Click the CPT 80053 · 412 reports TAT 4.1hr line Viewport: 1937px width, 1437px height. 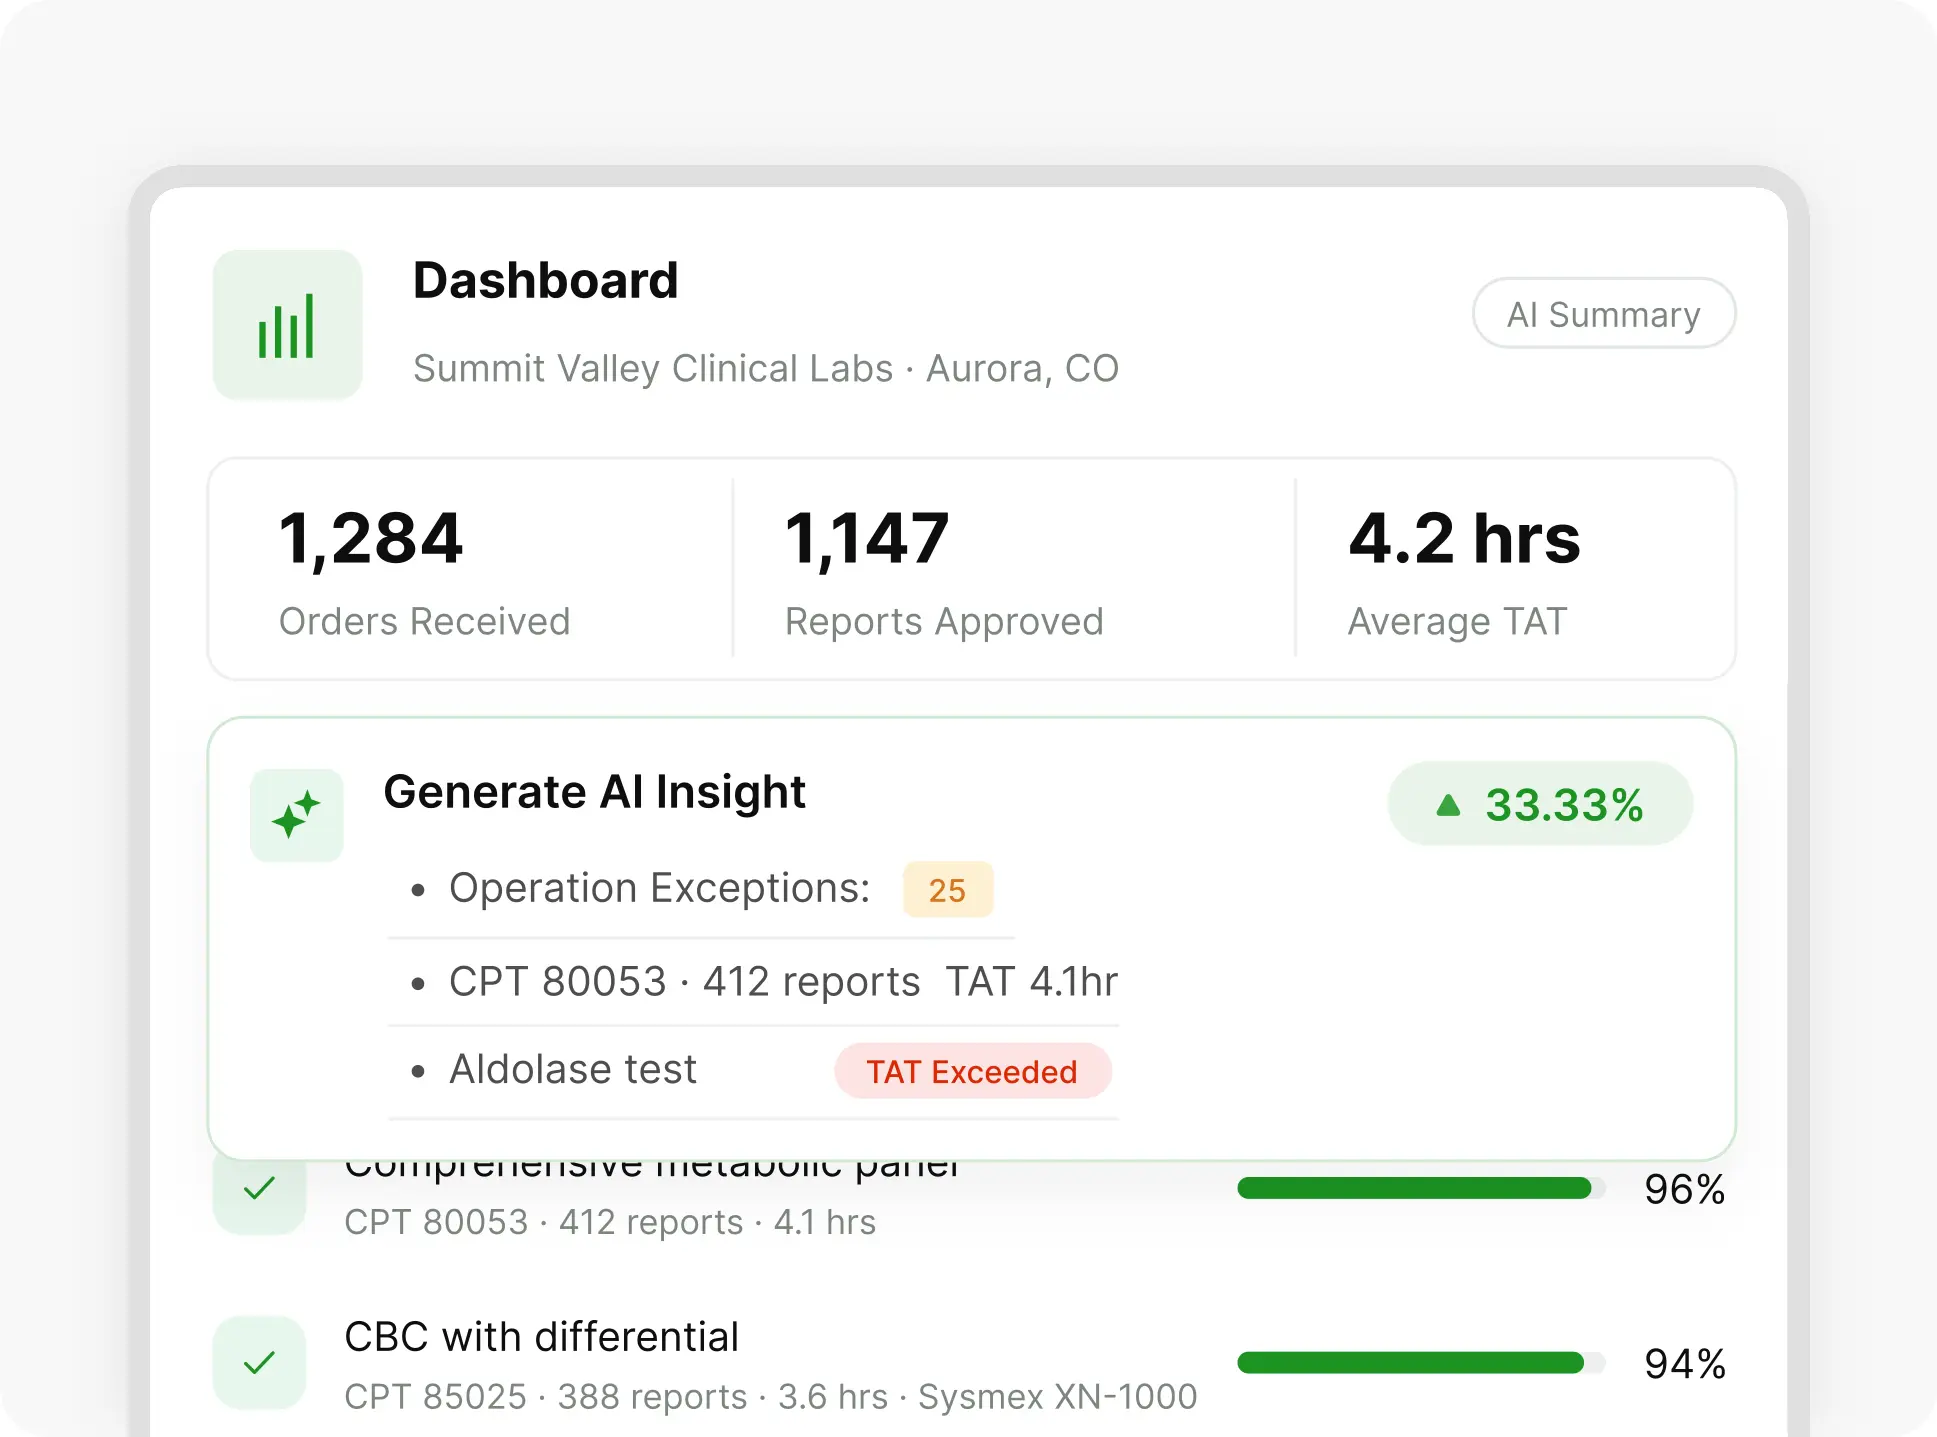764,981
